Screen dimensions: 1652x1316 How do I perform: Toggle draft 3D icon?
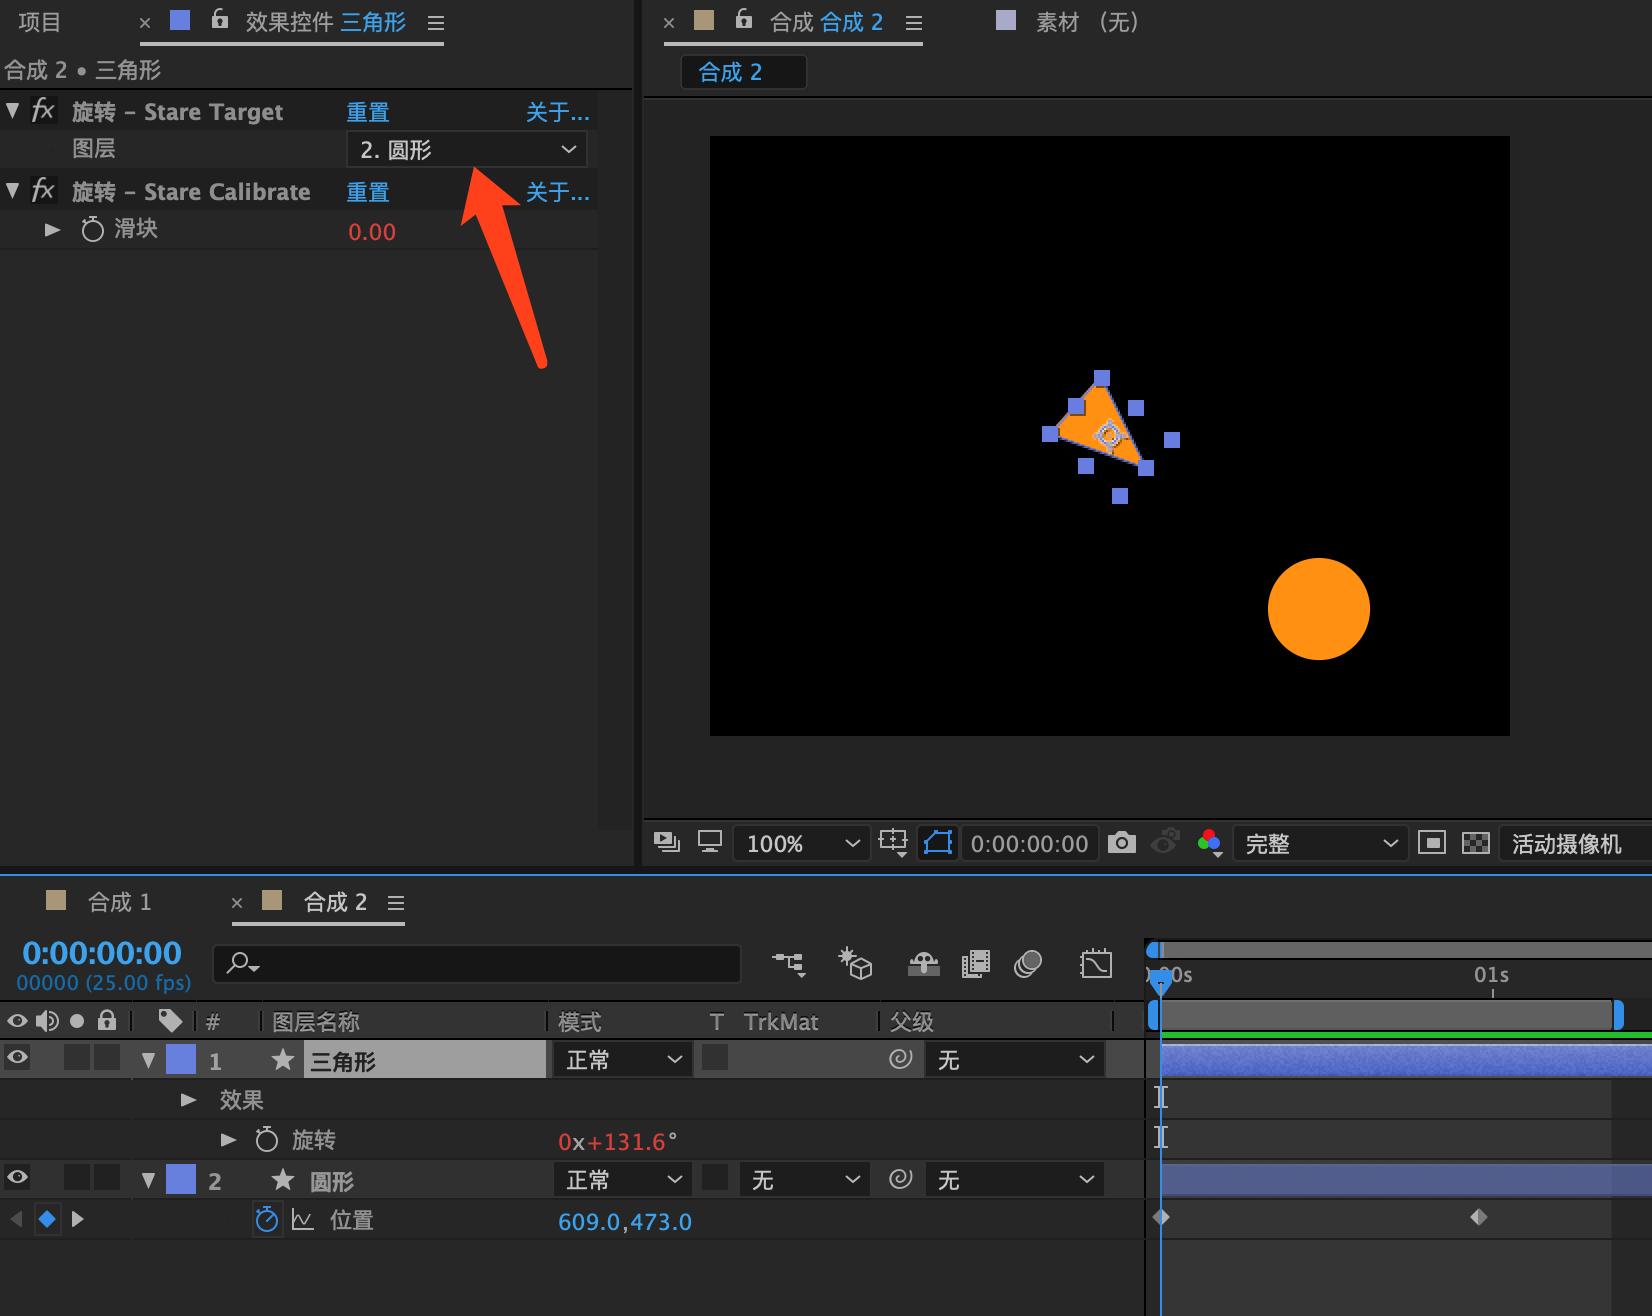[856, 964]
